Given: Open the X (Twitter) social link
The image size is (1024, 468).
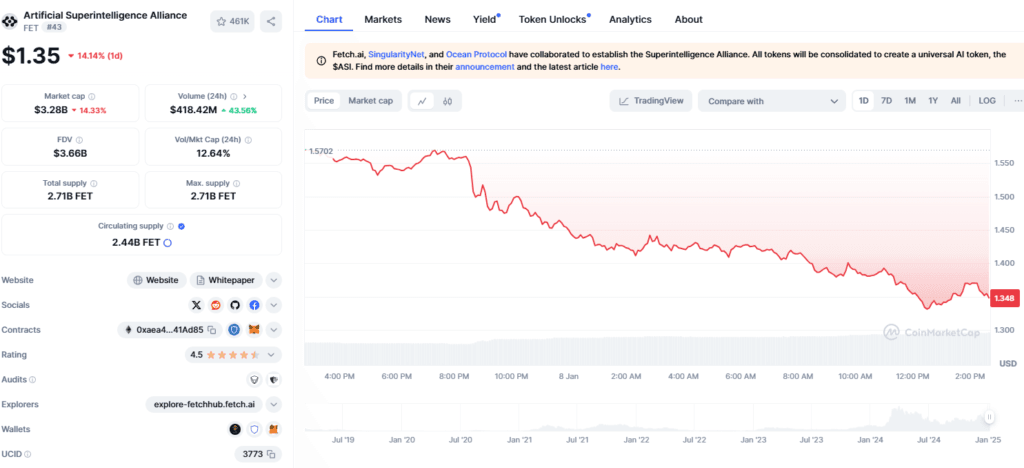Looking at the screenshot, I should pos(197,305).
